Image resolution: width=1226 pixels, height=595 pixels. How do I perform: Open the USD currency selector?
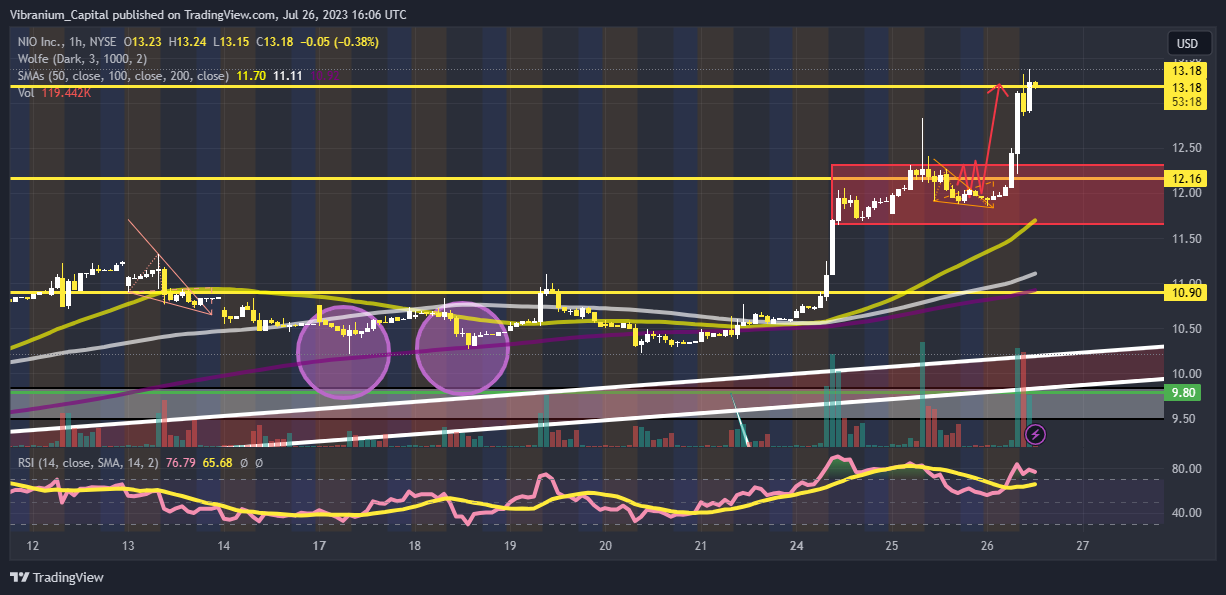click(1188, 44)
